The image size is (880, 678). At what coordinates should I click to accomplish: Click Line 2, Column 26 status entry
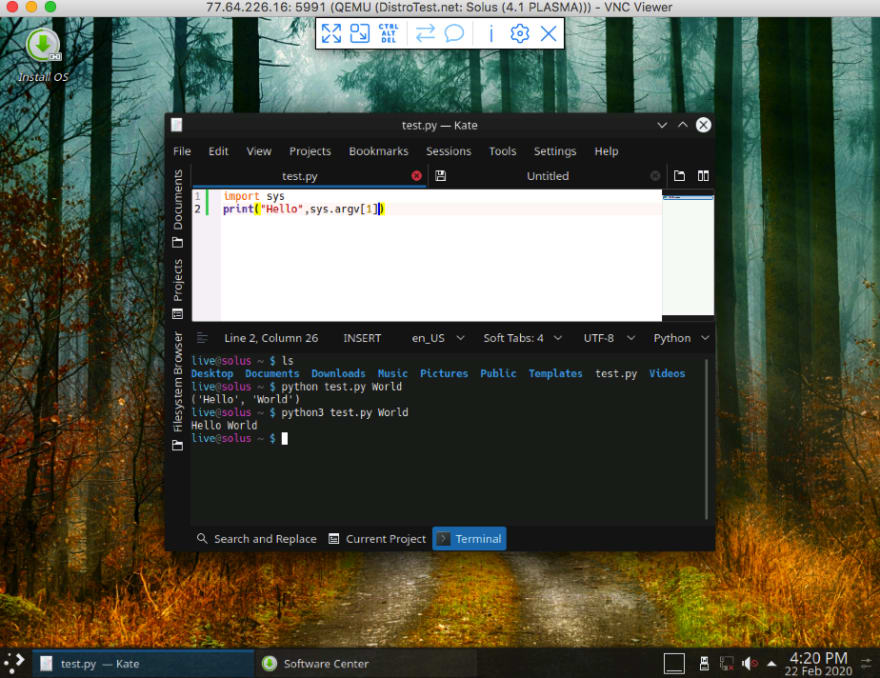(x=271, y=338)
